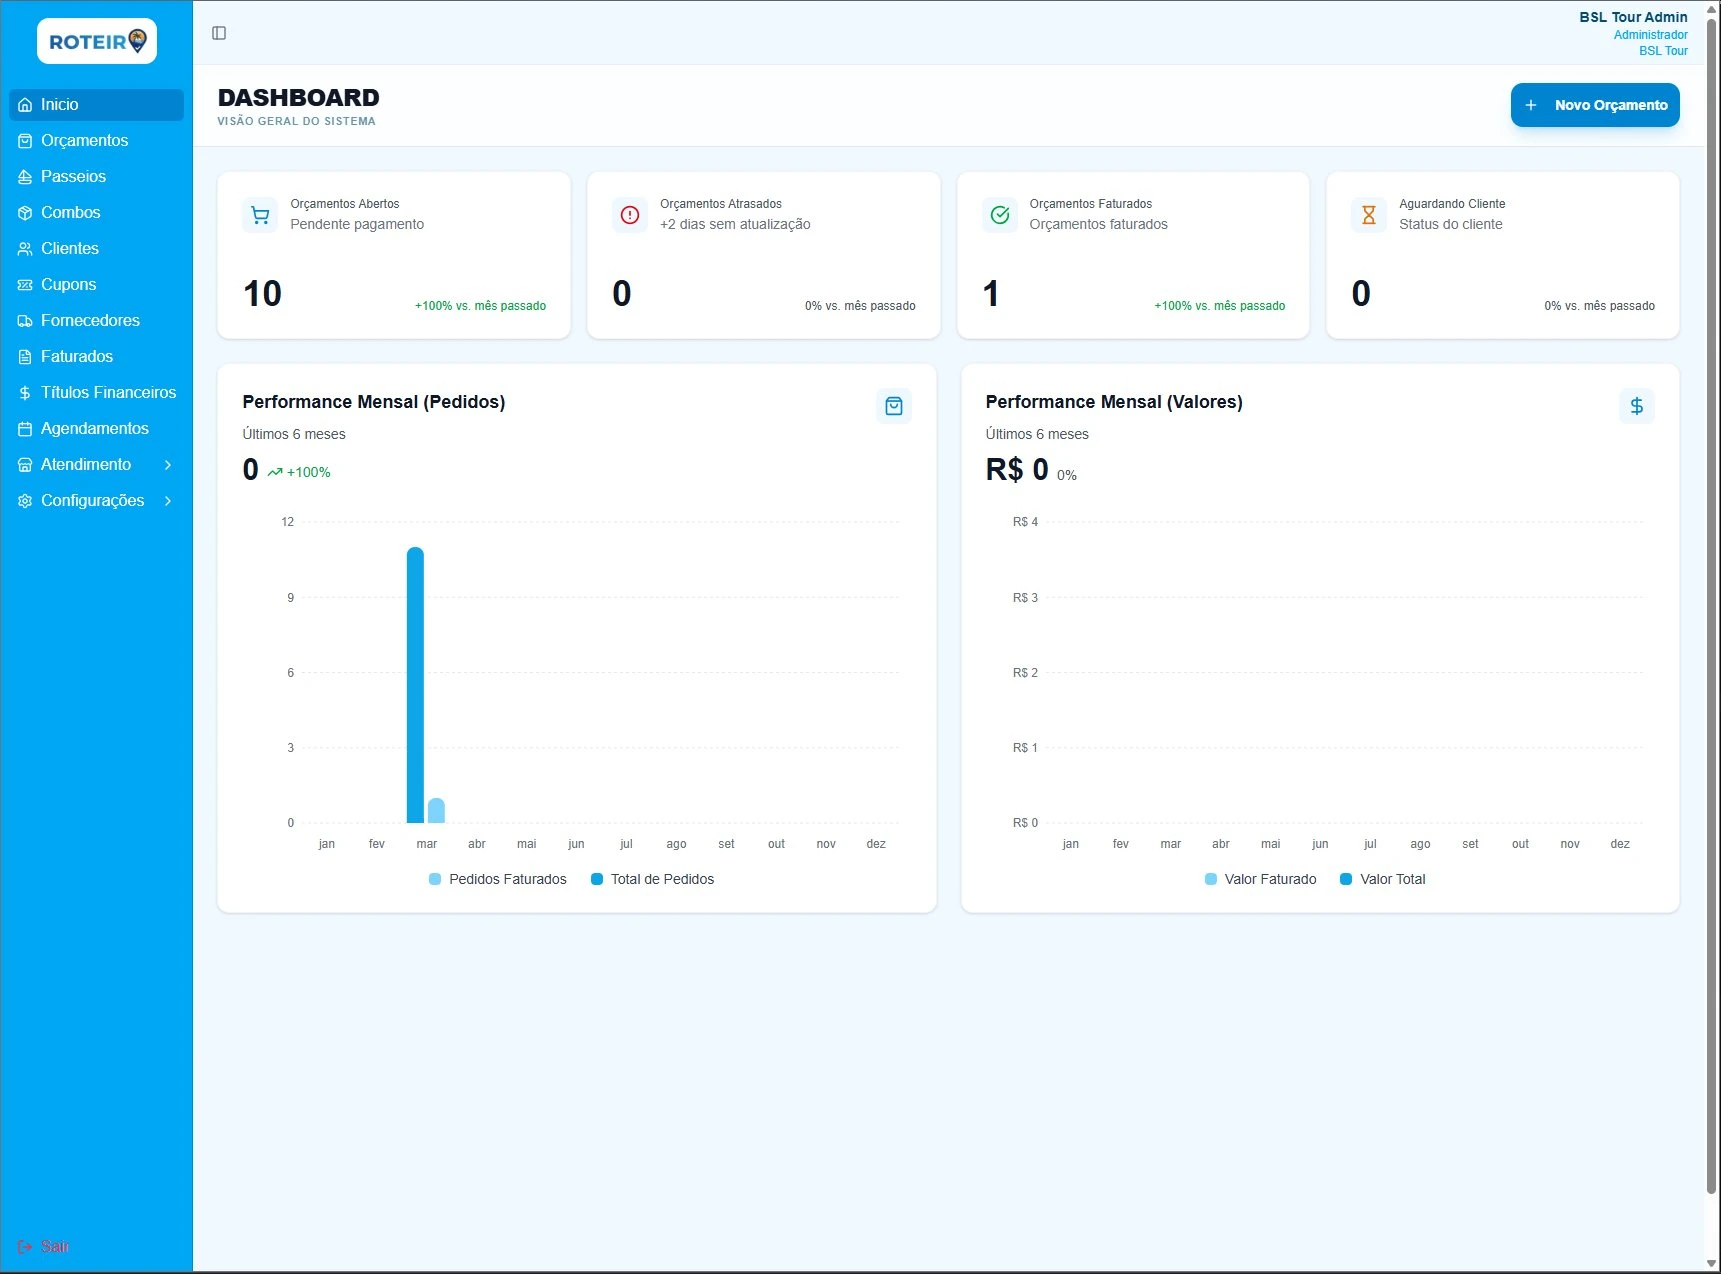Toggle the Pedidos Faturados legend item
The image size is (1721, 1274).
coord(497,879)
